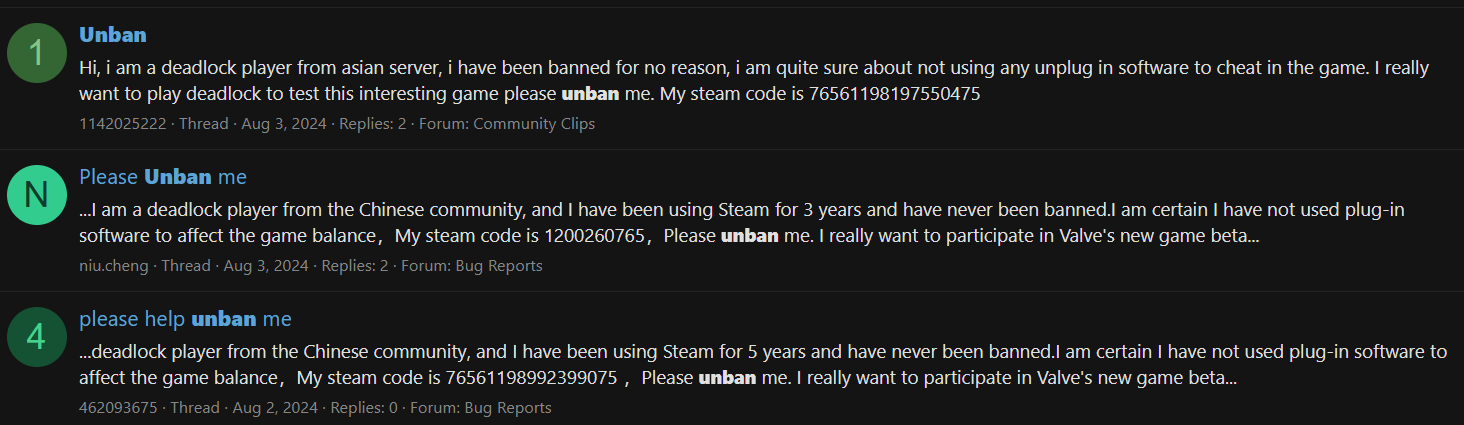This screenshot has width=1464, height=425.
Task: Click the Aug 3, 2024 date on niu.cheng's thread
Action: (266, 266)
